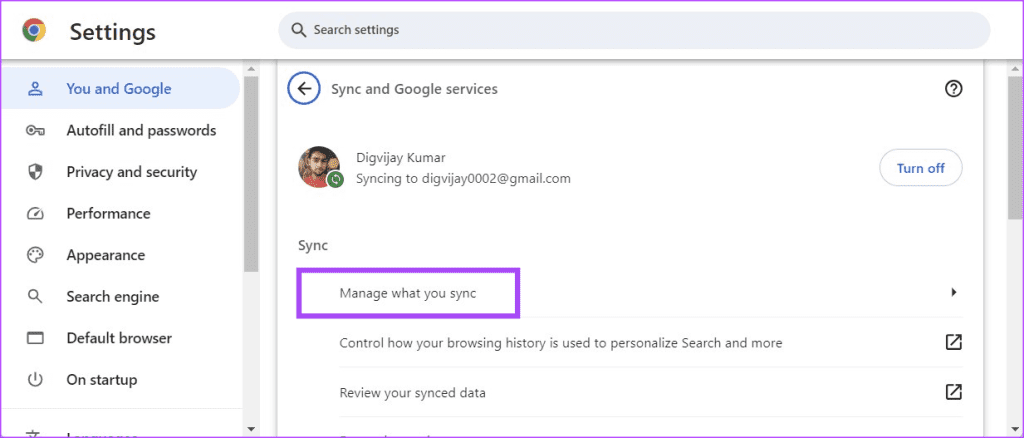Open the help question mark icon

(953, 89)
